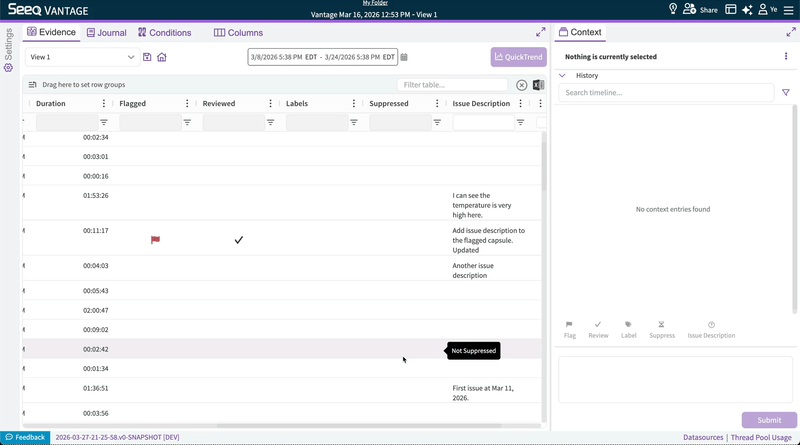Click the context comment text box
Viewport: 800px width, 445px height.
click(675, 380)
